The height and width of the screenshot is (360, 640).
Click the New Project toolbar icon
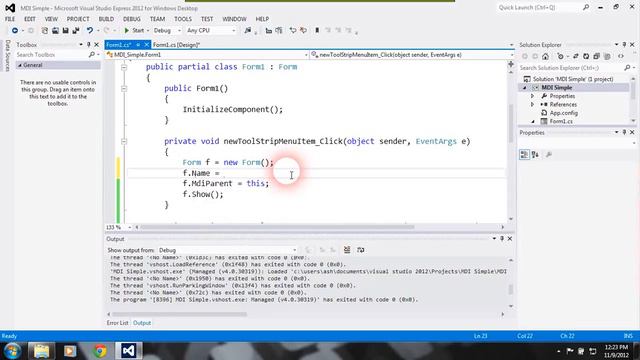click(x=44, y=31)
